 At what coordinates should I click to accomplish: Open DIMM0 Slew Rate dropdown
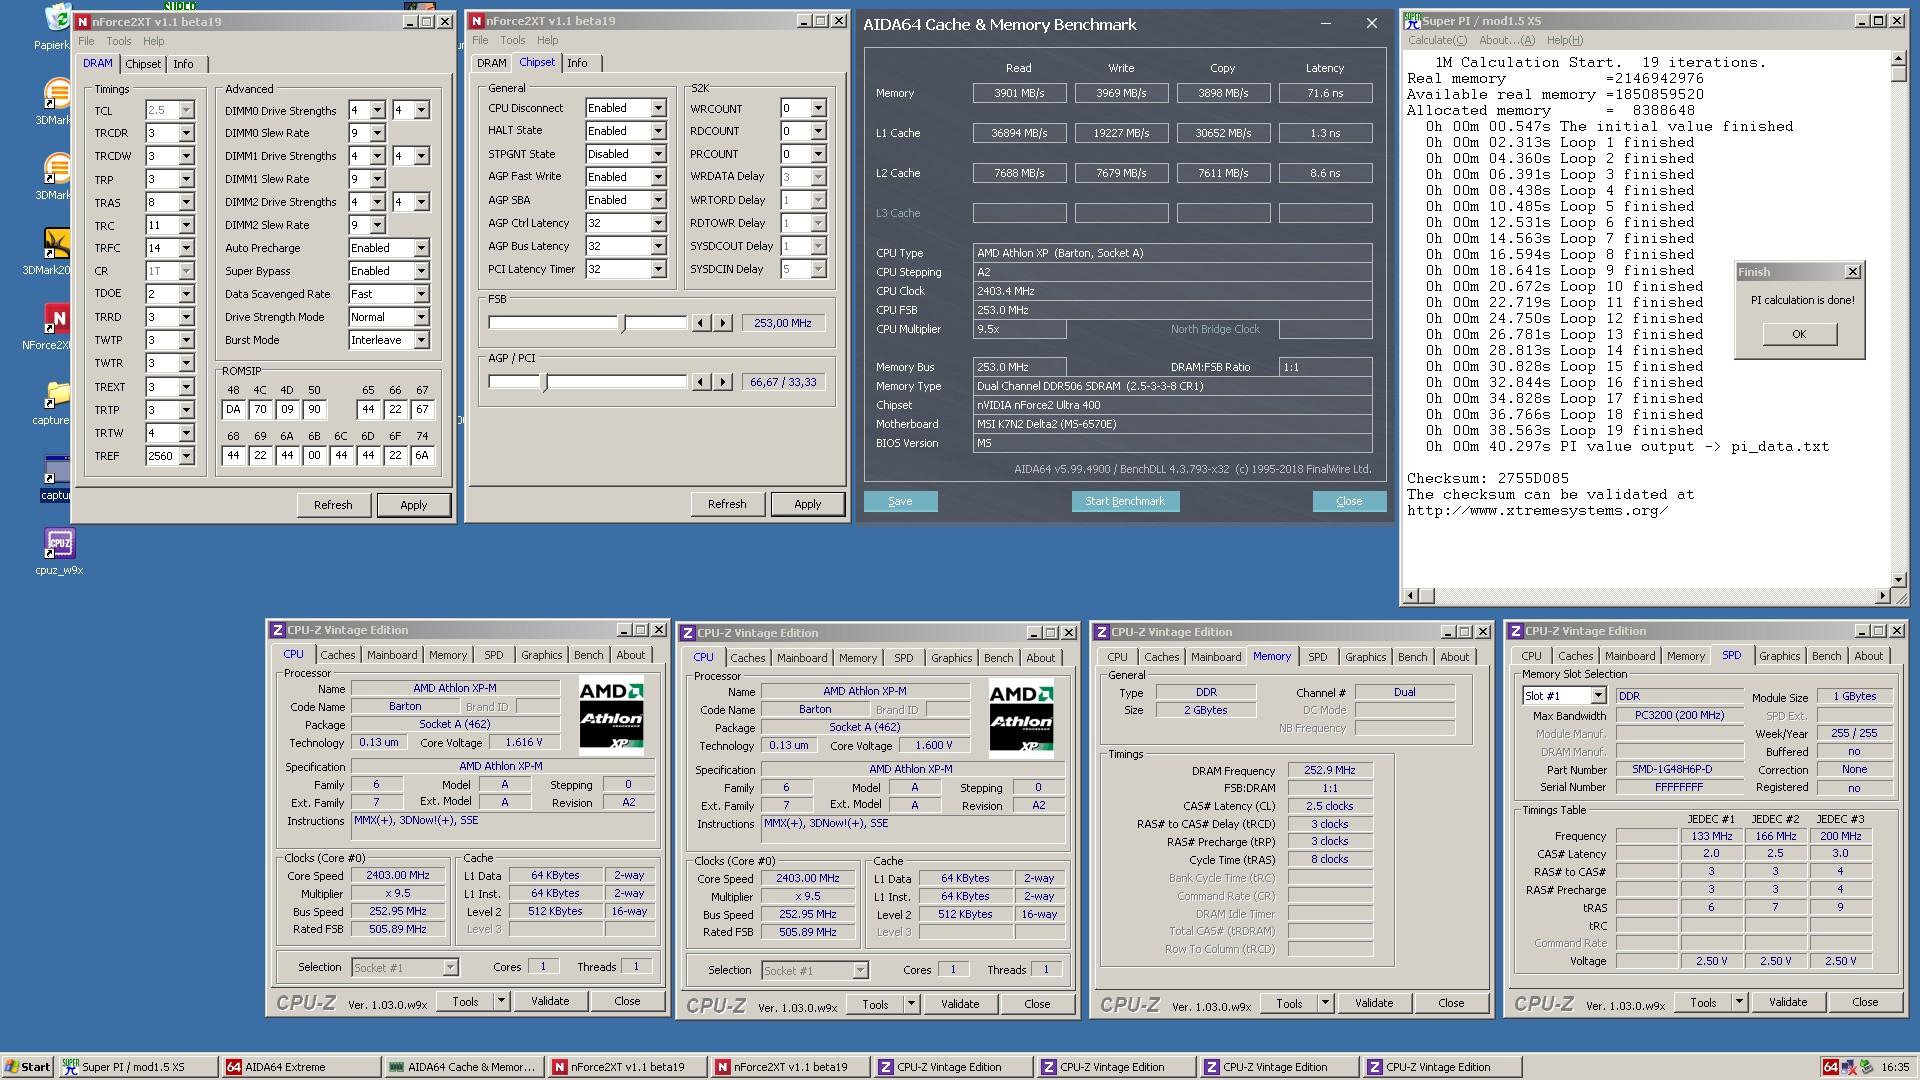click(377, 133)
